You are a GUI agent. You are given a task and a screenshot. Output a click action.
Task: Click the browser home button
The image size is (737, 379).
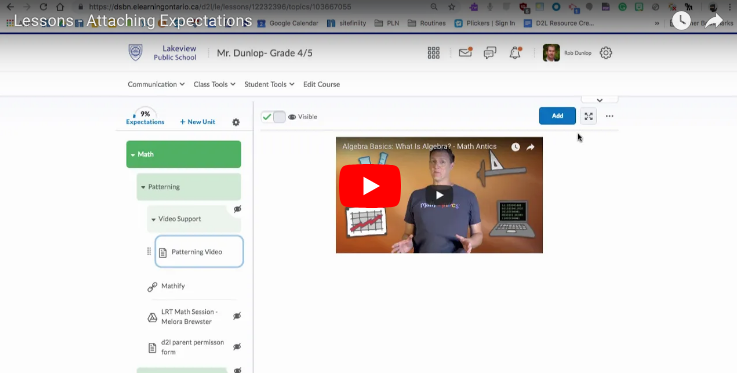click(x=60, y=7)
